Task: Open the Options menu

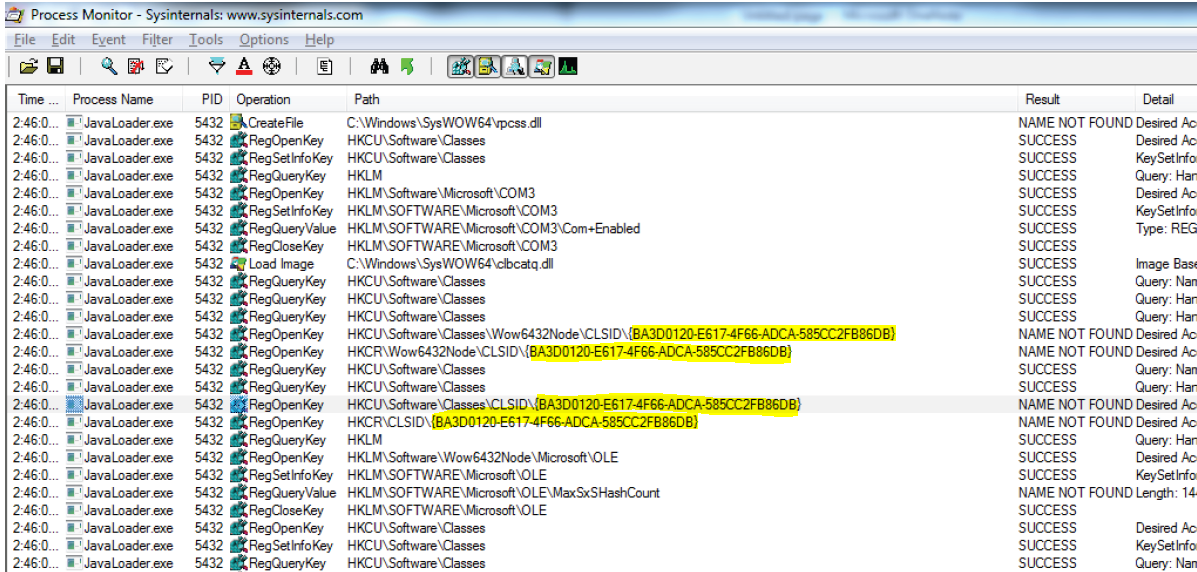Action: coord(264,40)
